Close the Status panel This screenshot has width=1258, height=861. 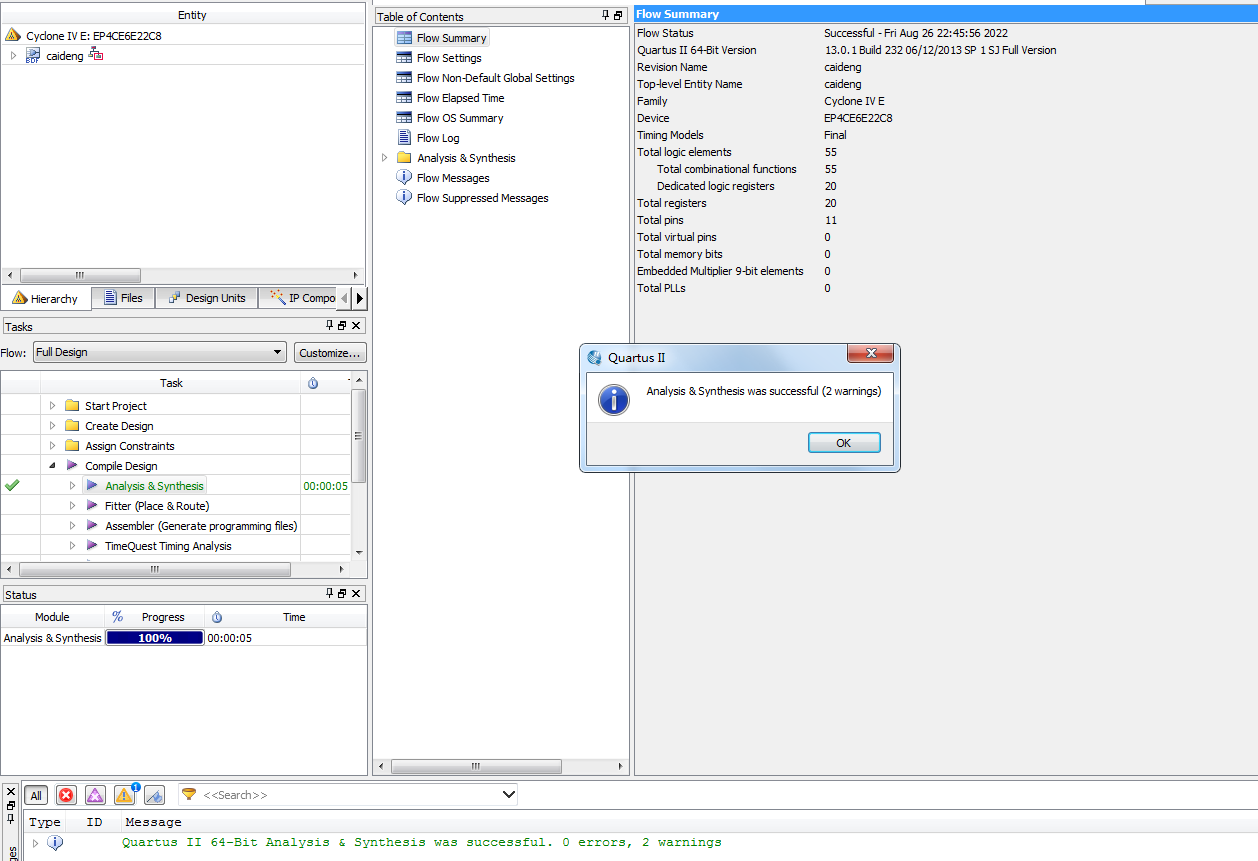click(357, 594)
